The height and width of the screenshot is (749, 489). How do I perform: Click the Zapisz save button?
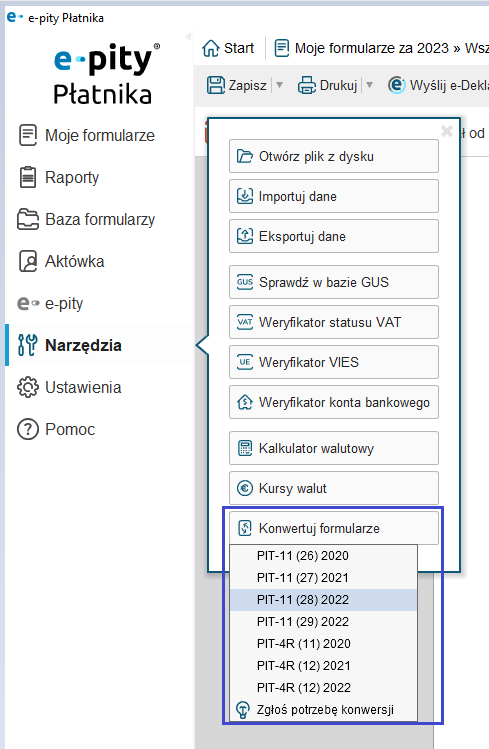[237, 86]
